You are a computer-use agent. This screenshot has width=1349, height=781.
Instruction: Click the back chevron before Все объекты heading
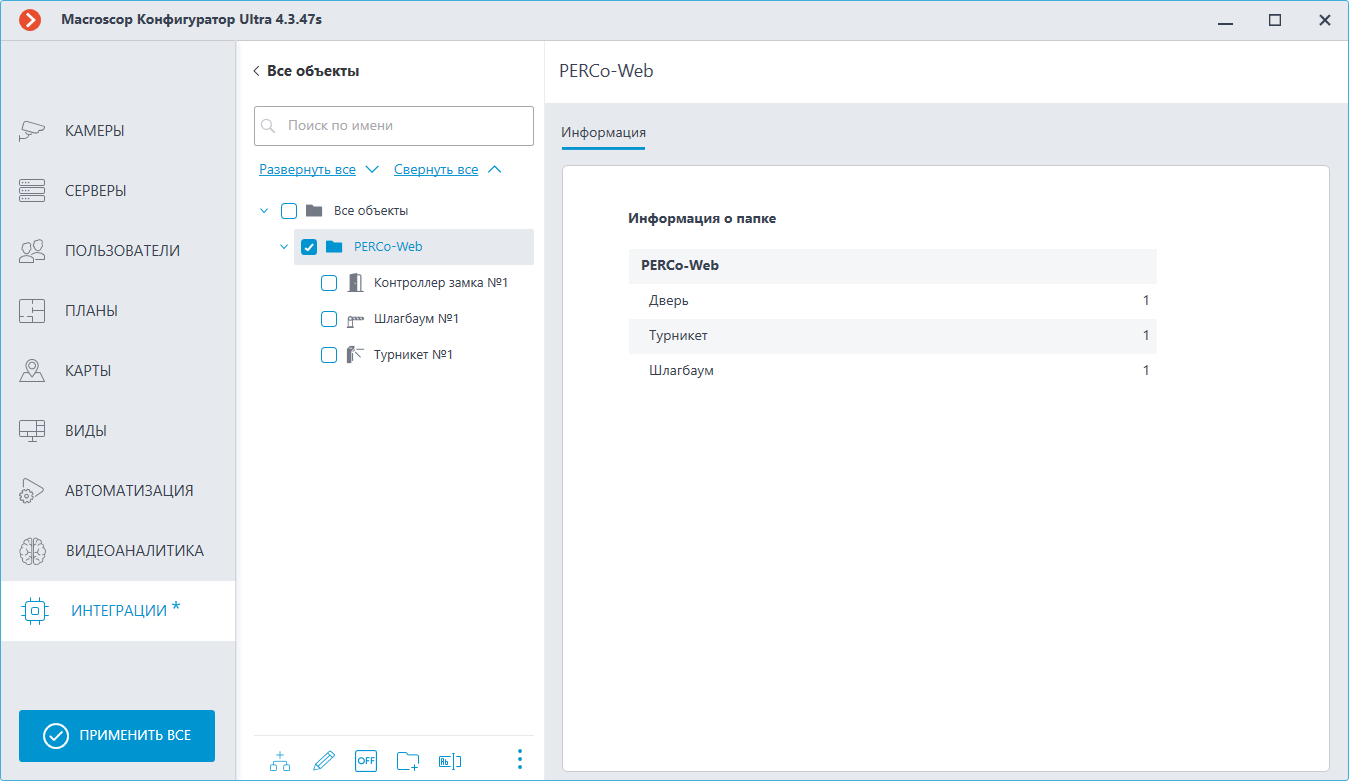click(x=256, y=71)
